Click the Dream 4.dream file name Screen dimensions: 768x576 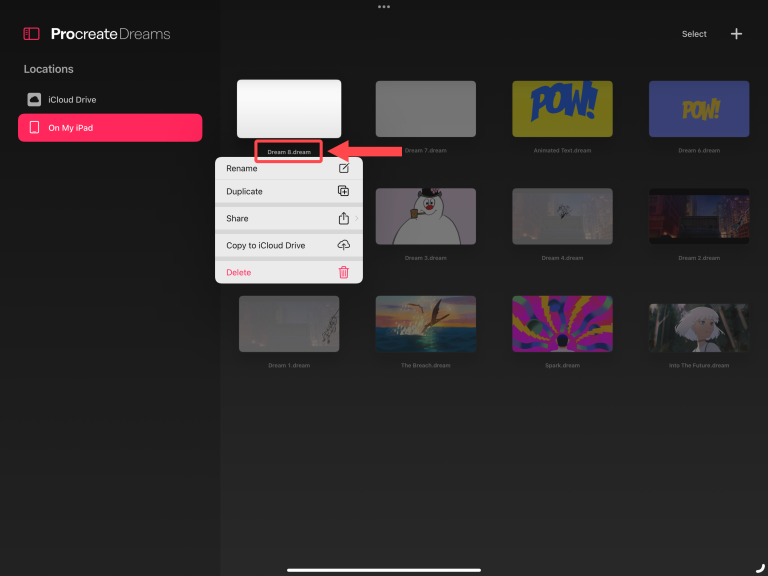click(x=562, y=258)
